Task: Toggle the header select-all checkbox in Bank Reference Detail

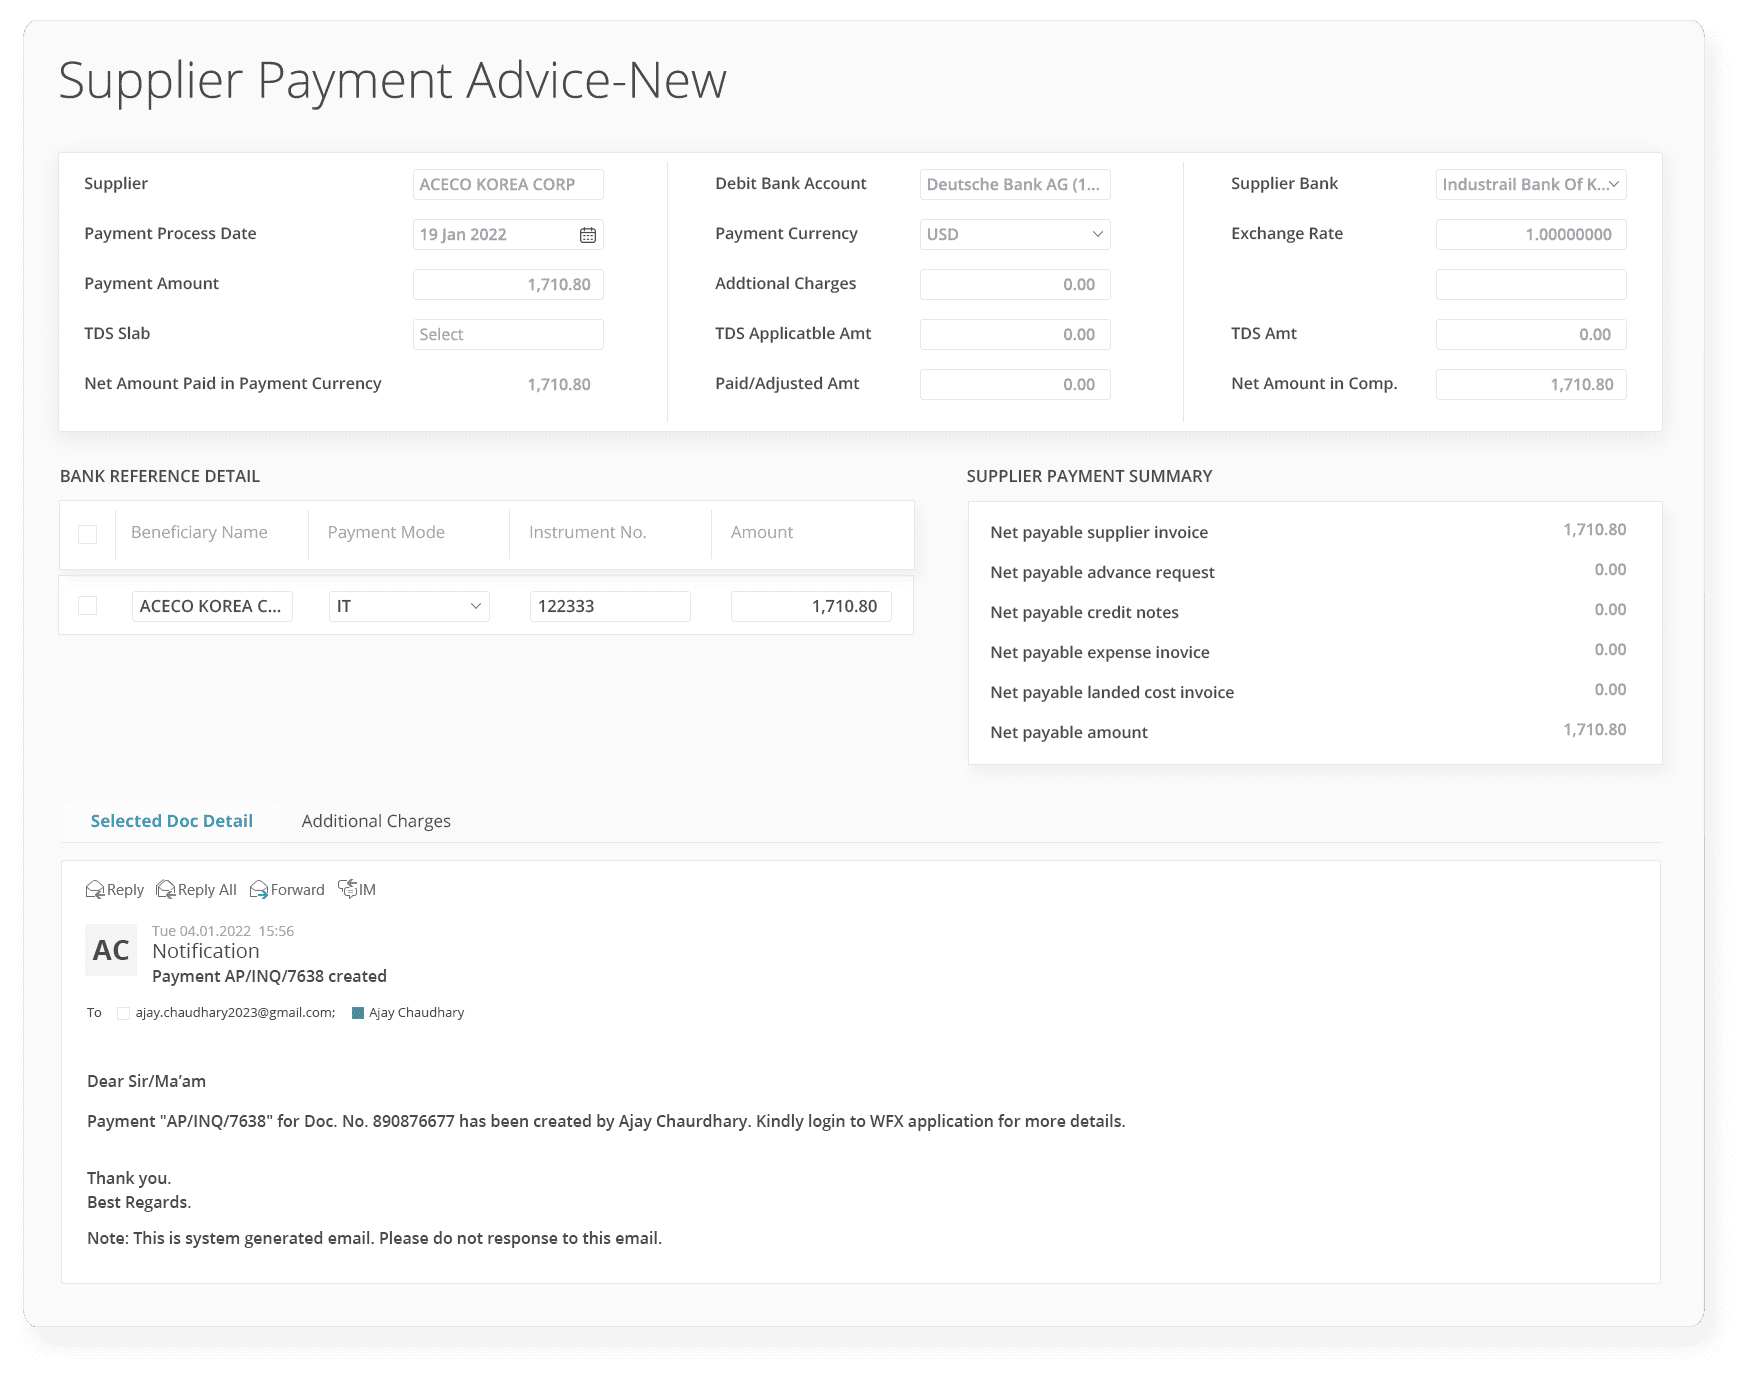Action: click(x=88, y=534)
